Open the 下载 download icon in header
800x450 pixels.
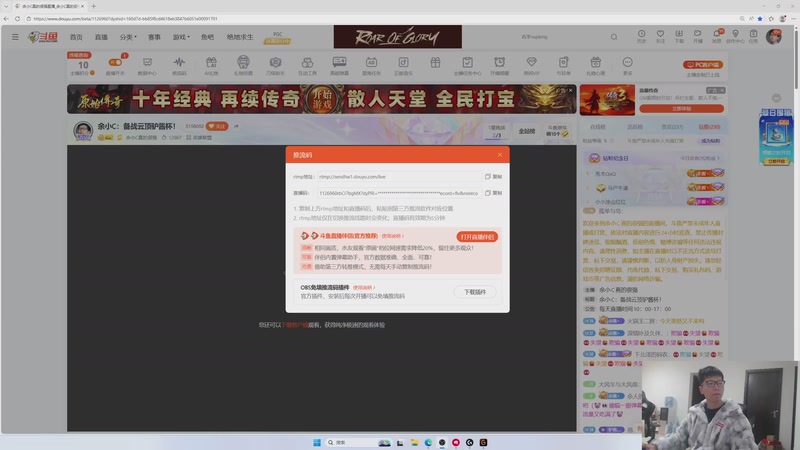[679, 36]
